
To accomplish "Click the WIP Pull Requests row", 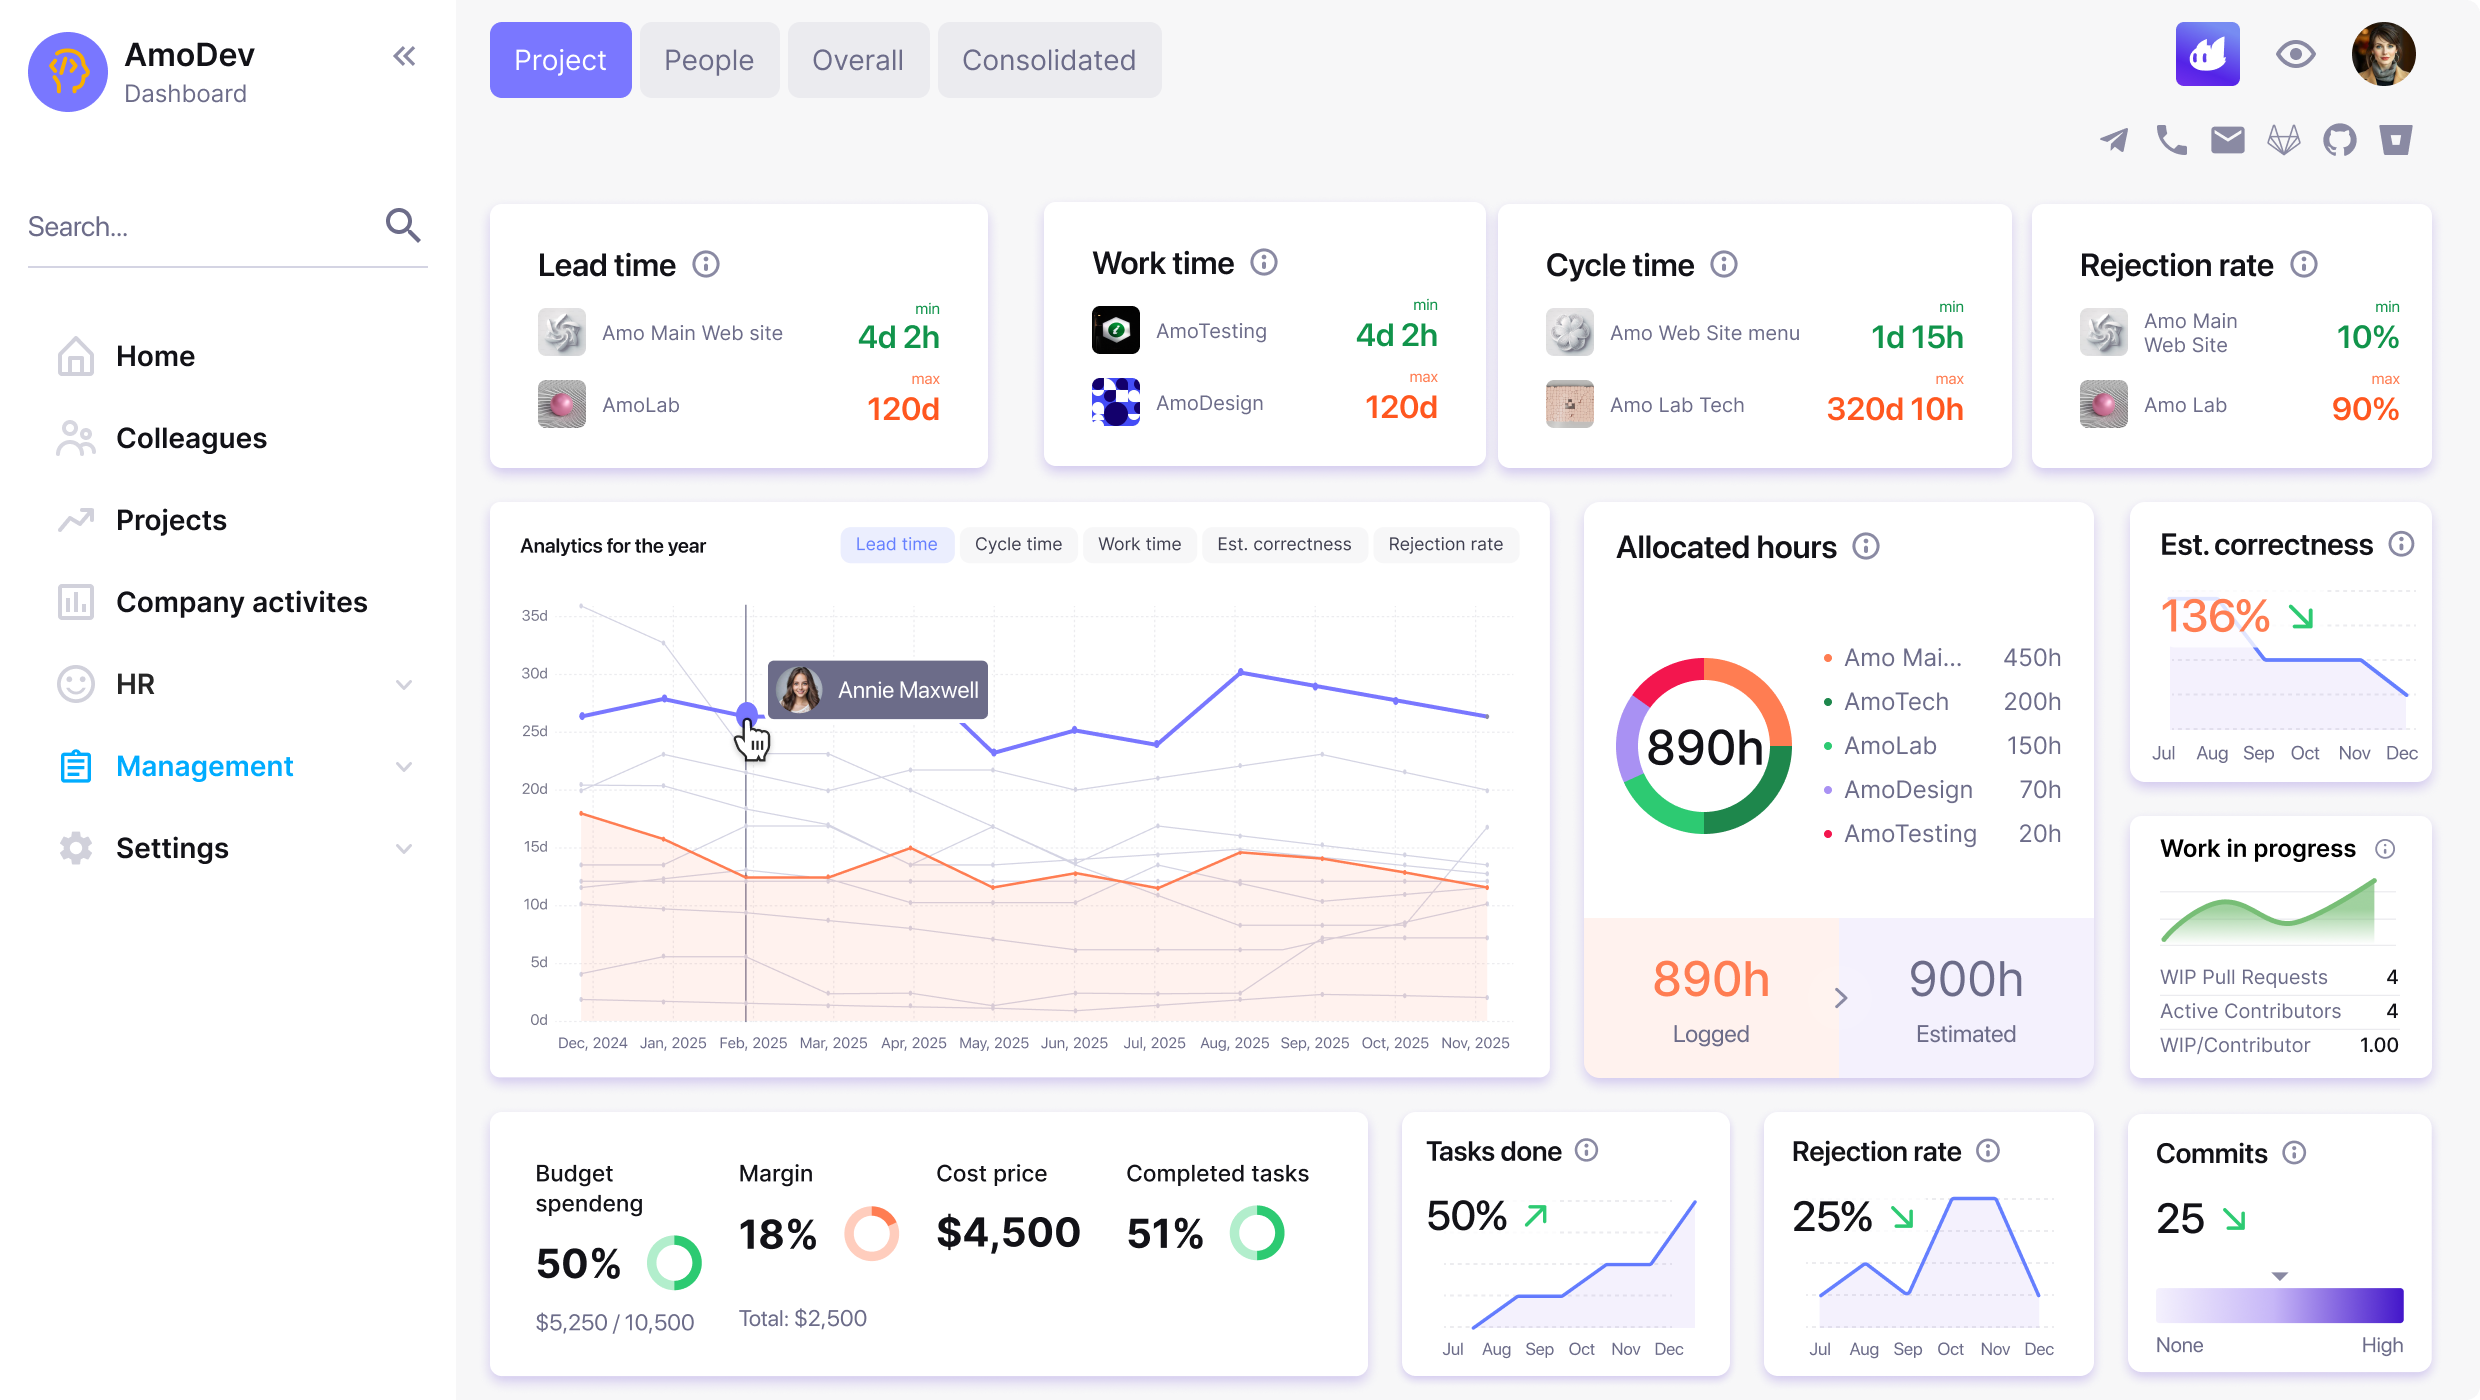I will point(2279,977).
